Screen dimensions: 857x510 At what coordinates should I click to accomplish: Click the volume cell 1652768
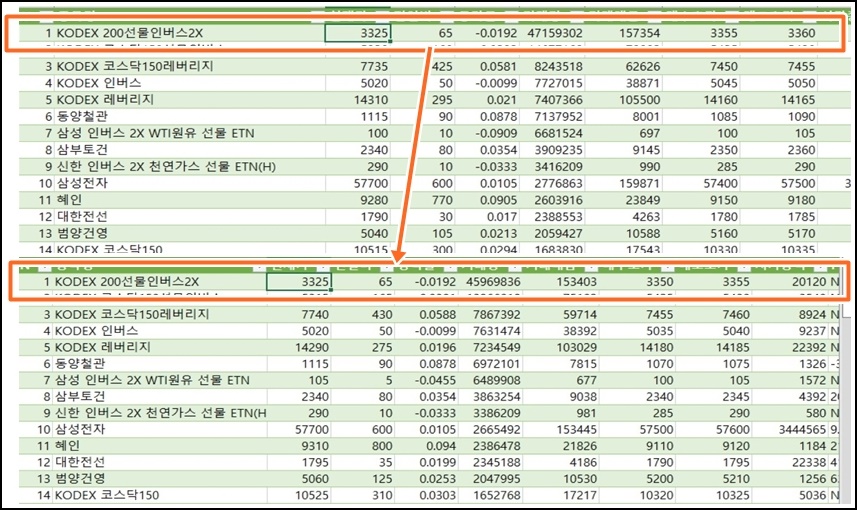(x=490, y=495)
